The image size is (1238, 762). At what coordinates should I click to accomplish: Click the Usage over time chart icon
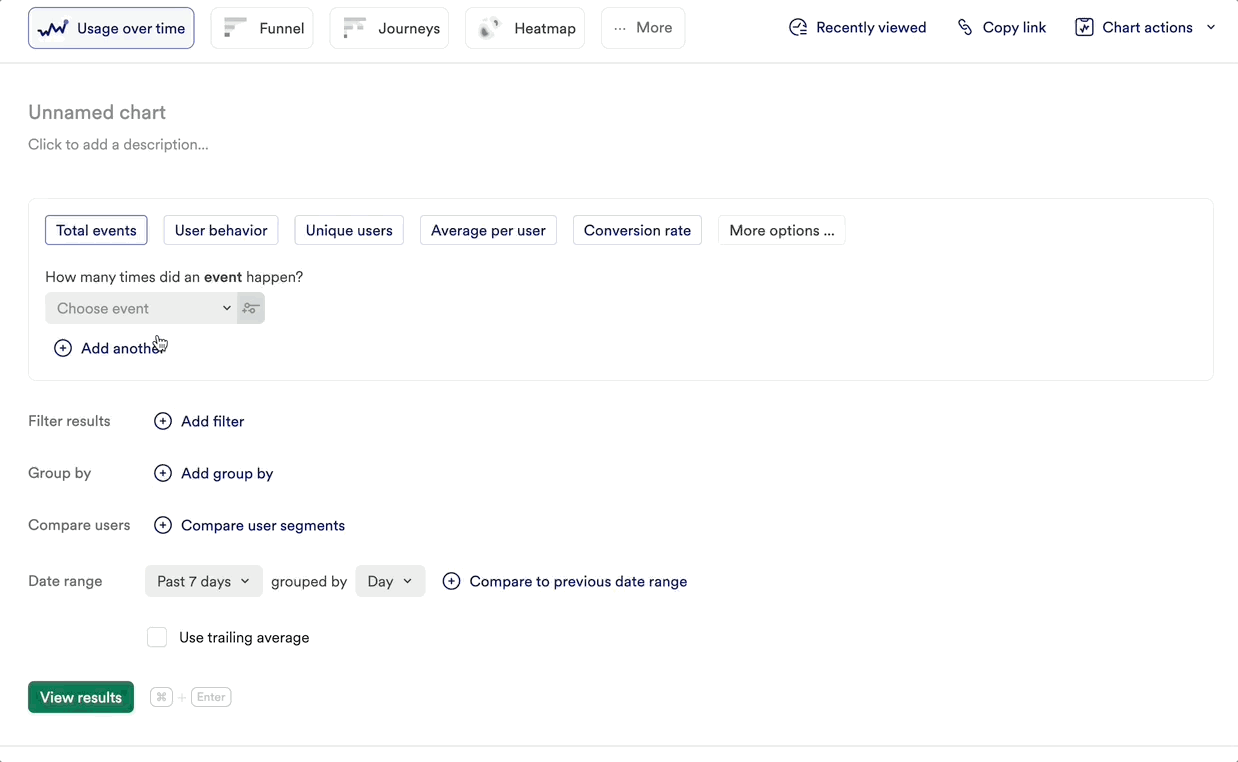[54, 27]
